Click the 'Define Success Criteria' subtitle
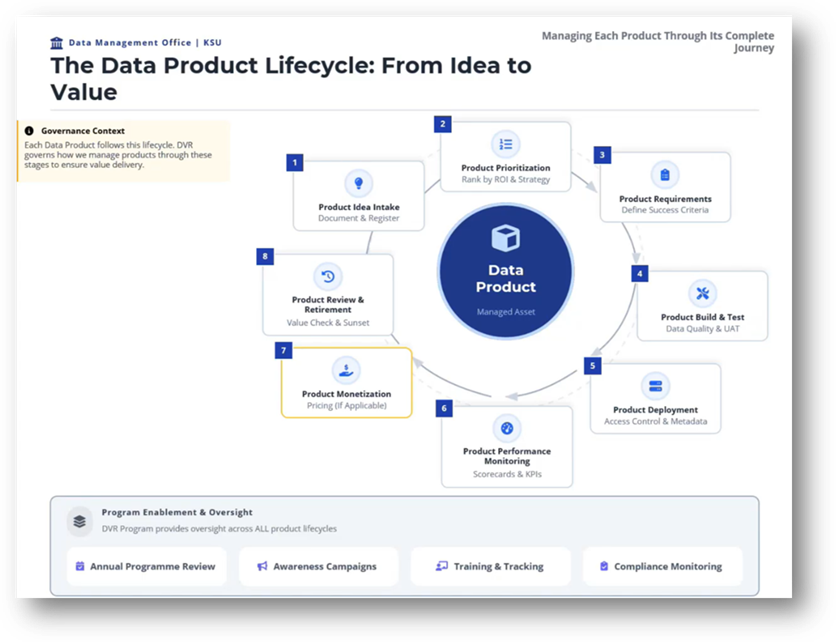836x642 pixels. pos(665,210)
